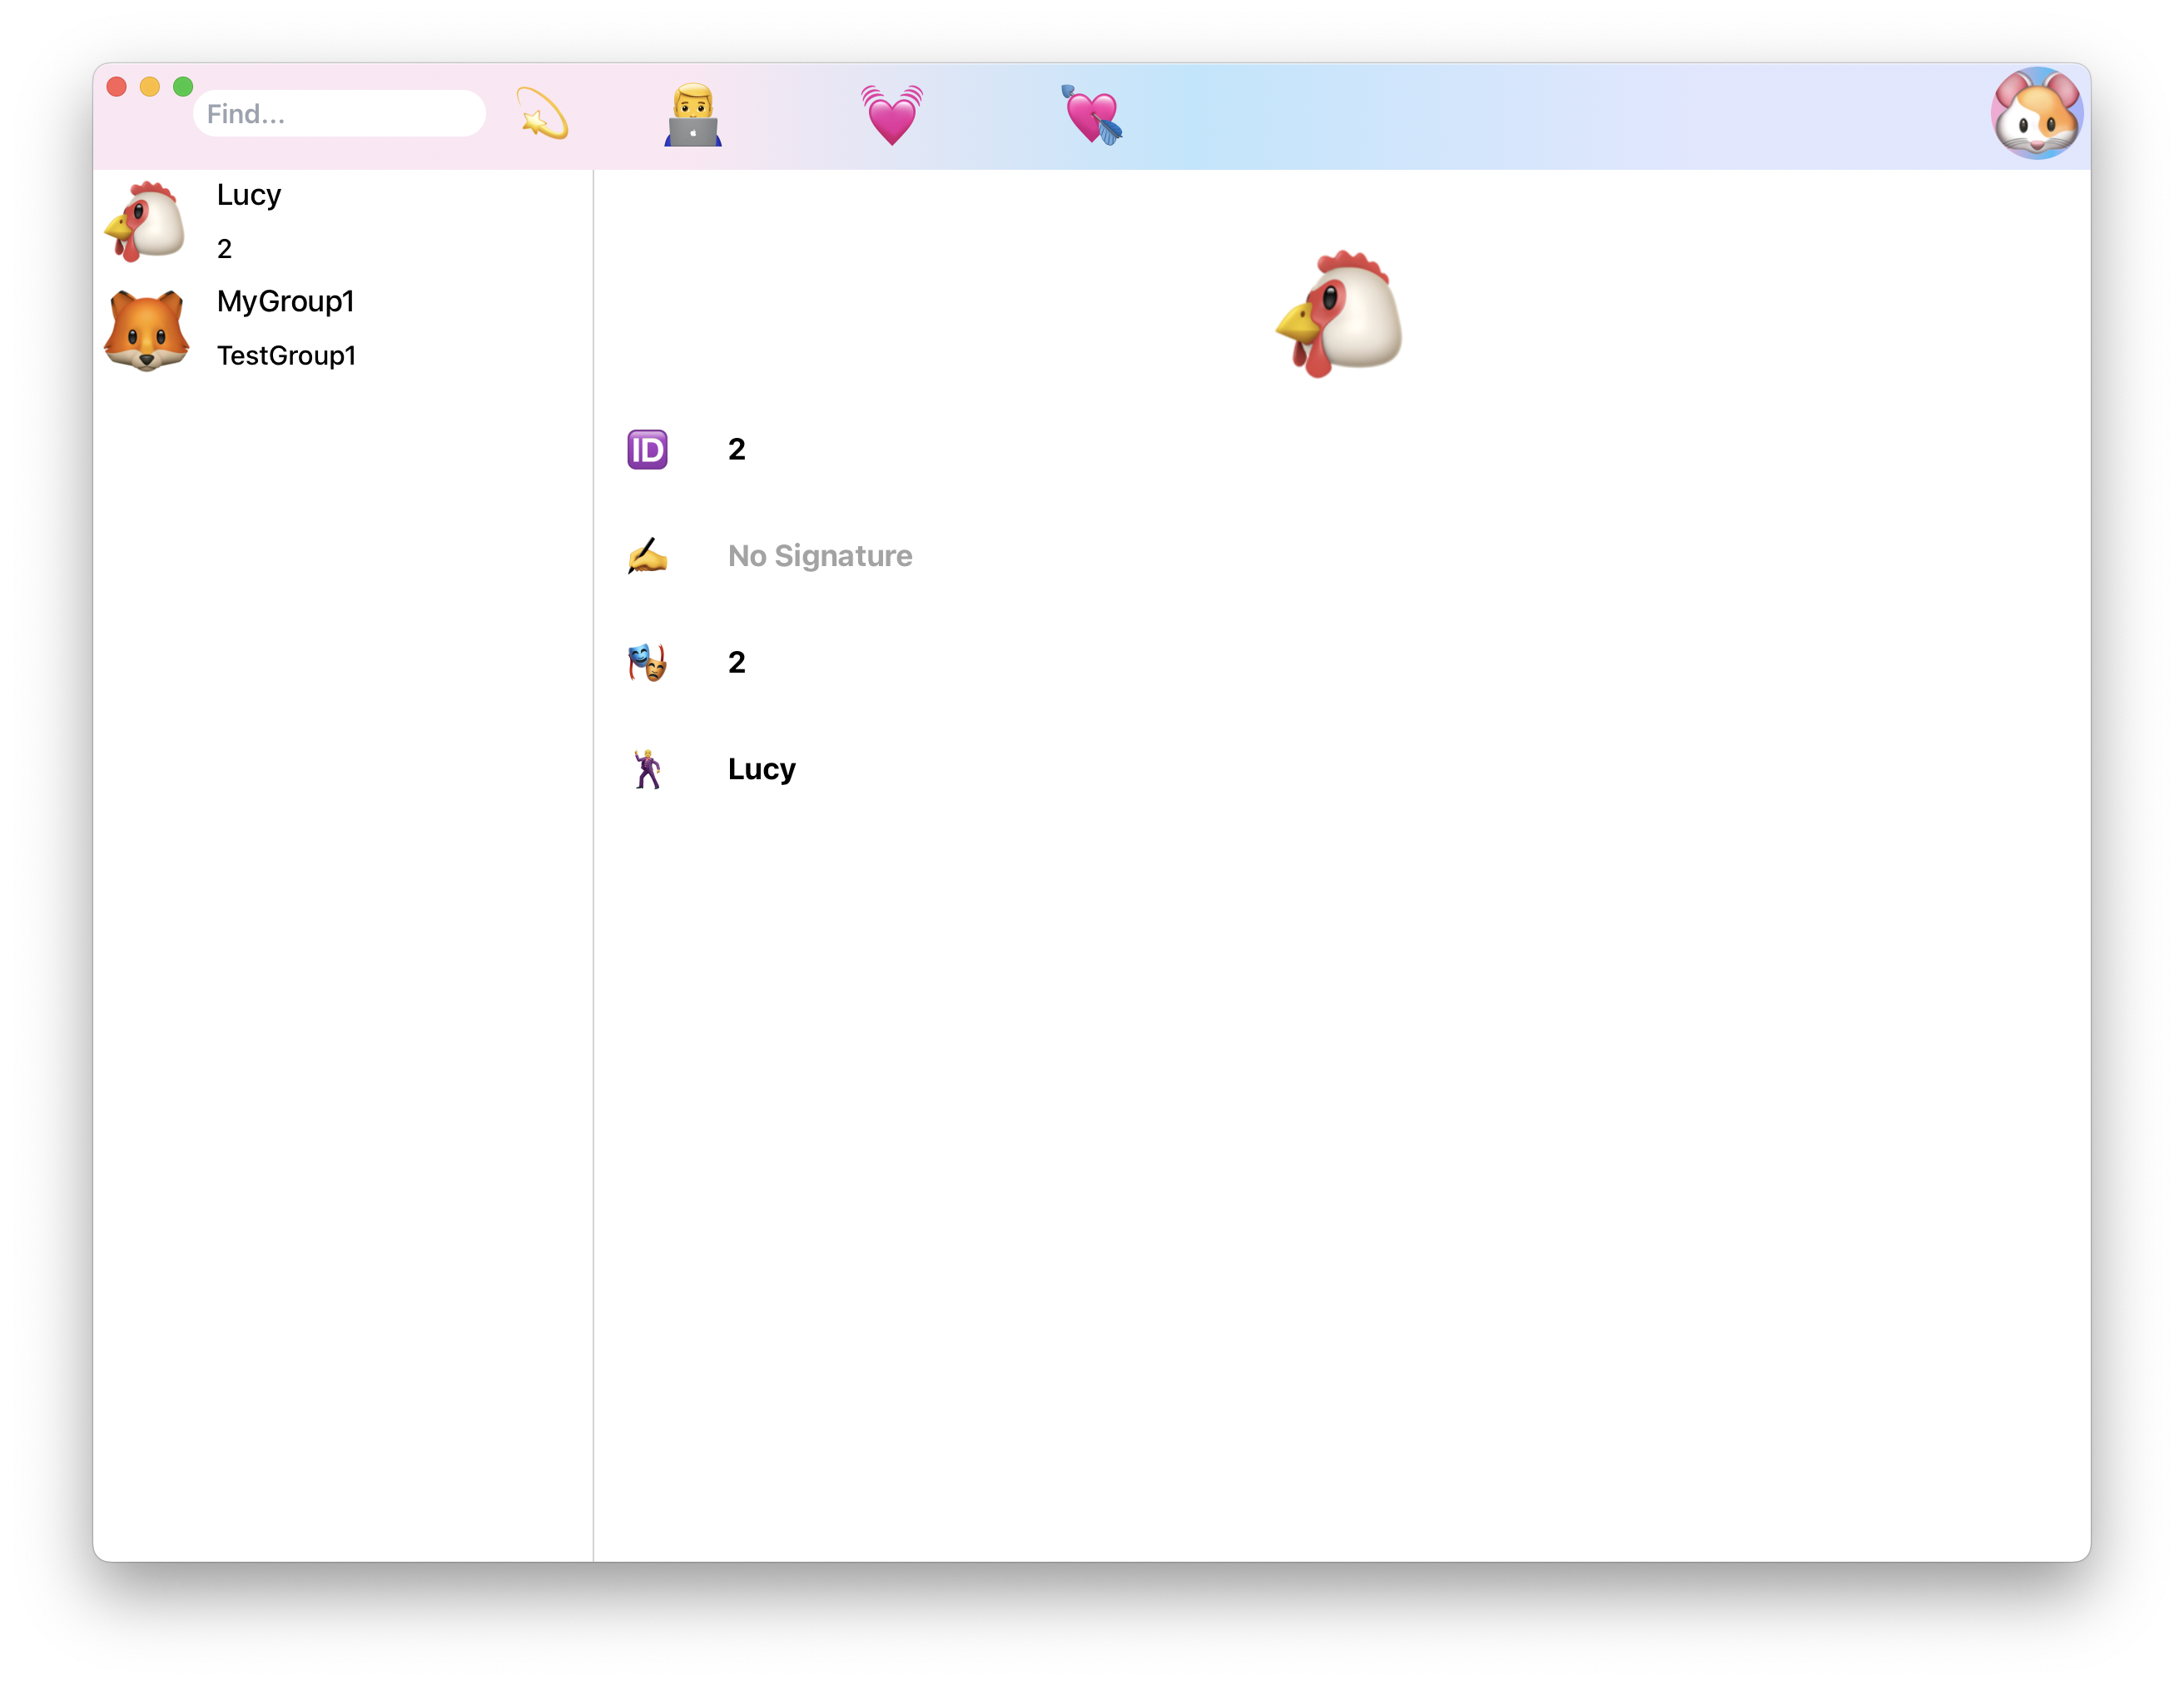This screenshot has height=1685, width=2184.
Task: Click the writing hand signature icon
Action: (647, 556)
